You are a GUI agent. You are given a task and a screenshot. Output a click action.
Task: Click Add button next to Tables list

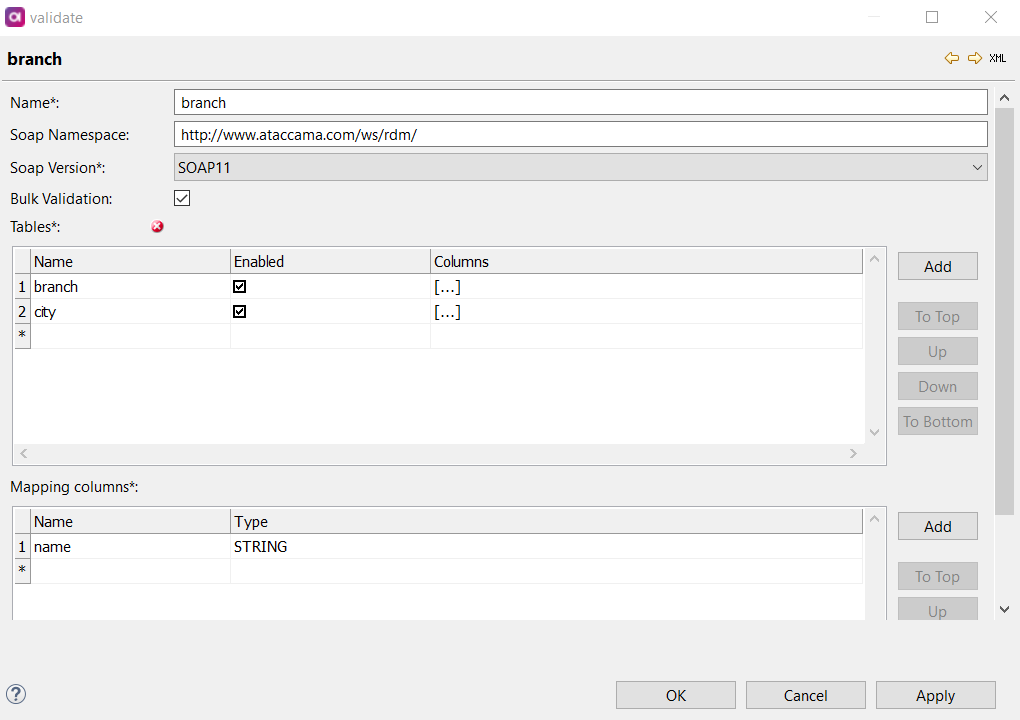(937, 266)
